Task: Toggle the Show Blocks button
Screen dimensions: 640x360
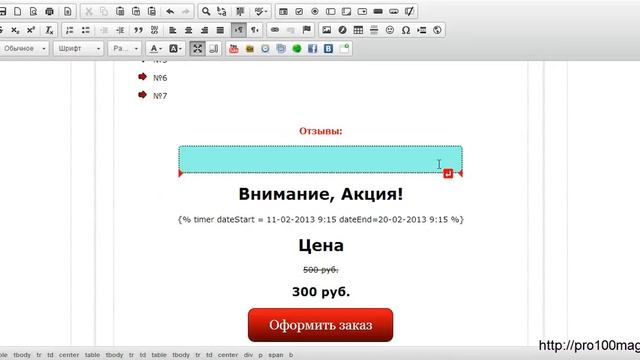Action: point(213,49)
